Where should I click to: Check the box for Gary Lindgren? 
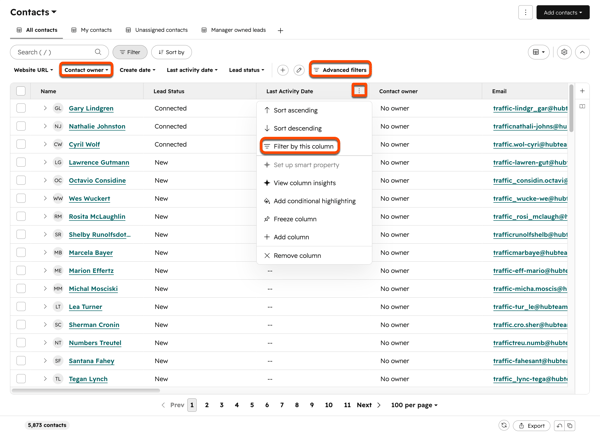click(x=21, y=108)
